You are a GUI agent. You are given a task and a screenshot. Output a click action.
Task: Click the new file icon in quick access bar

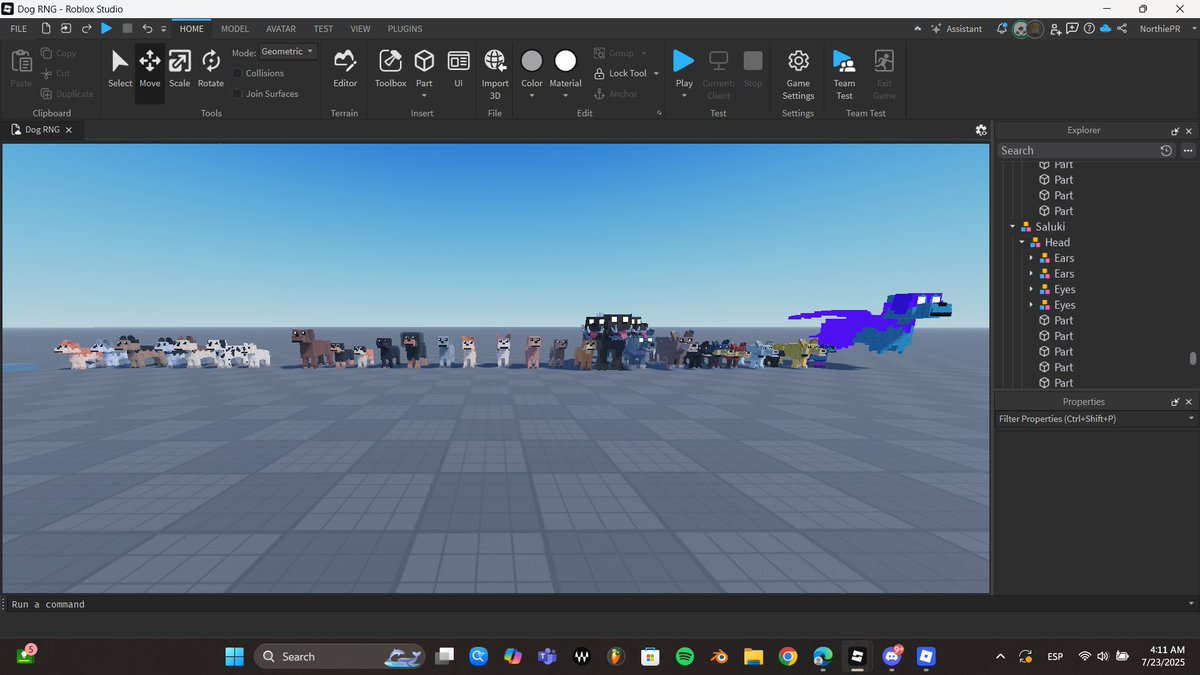click(x=46, y=29)
